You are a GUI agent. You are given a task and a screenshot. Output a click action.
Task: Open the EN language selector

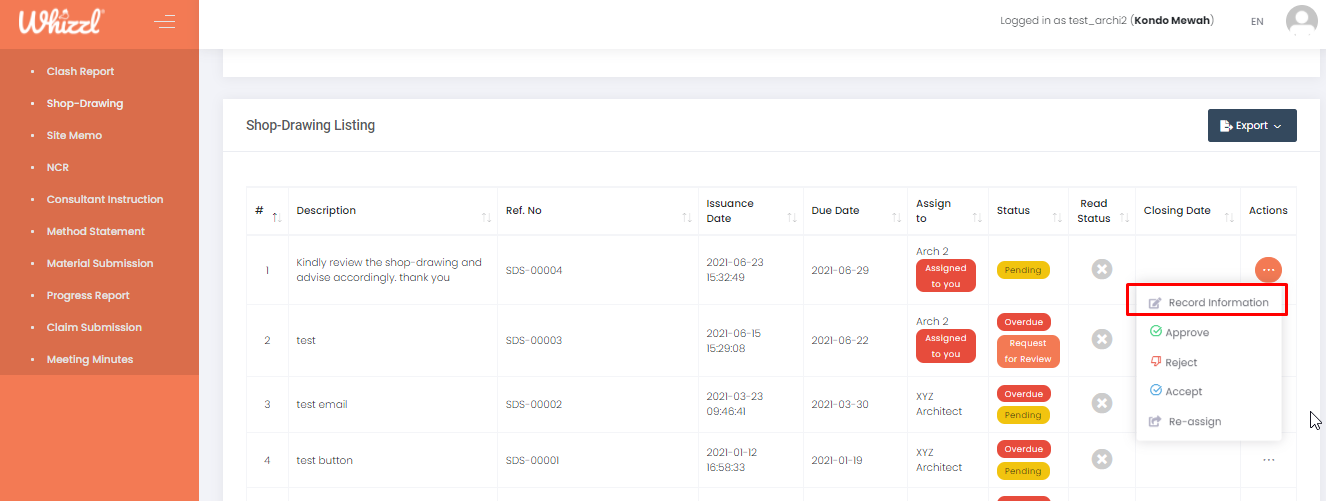point(1257,21)
